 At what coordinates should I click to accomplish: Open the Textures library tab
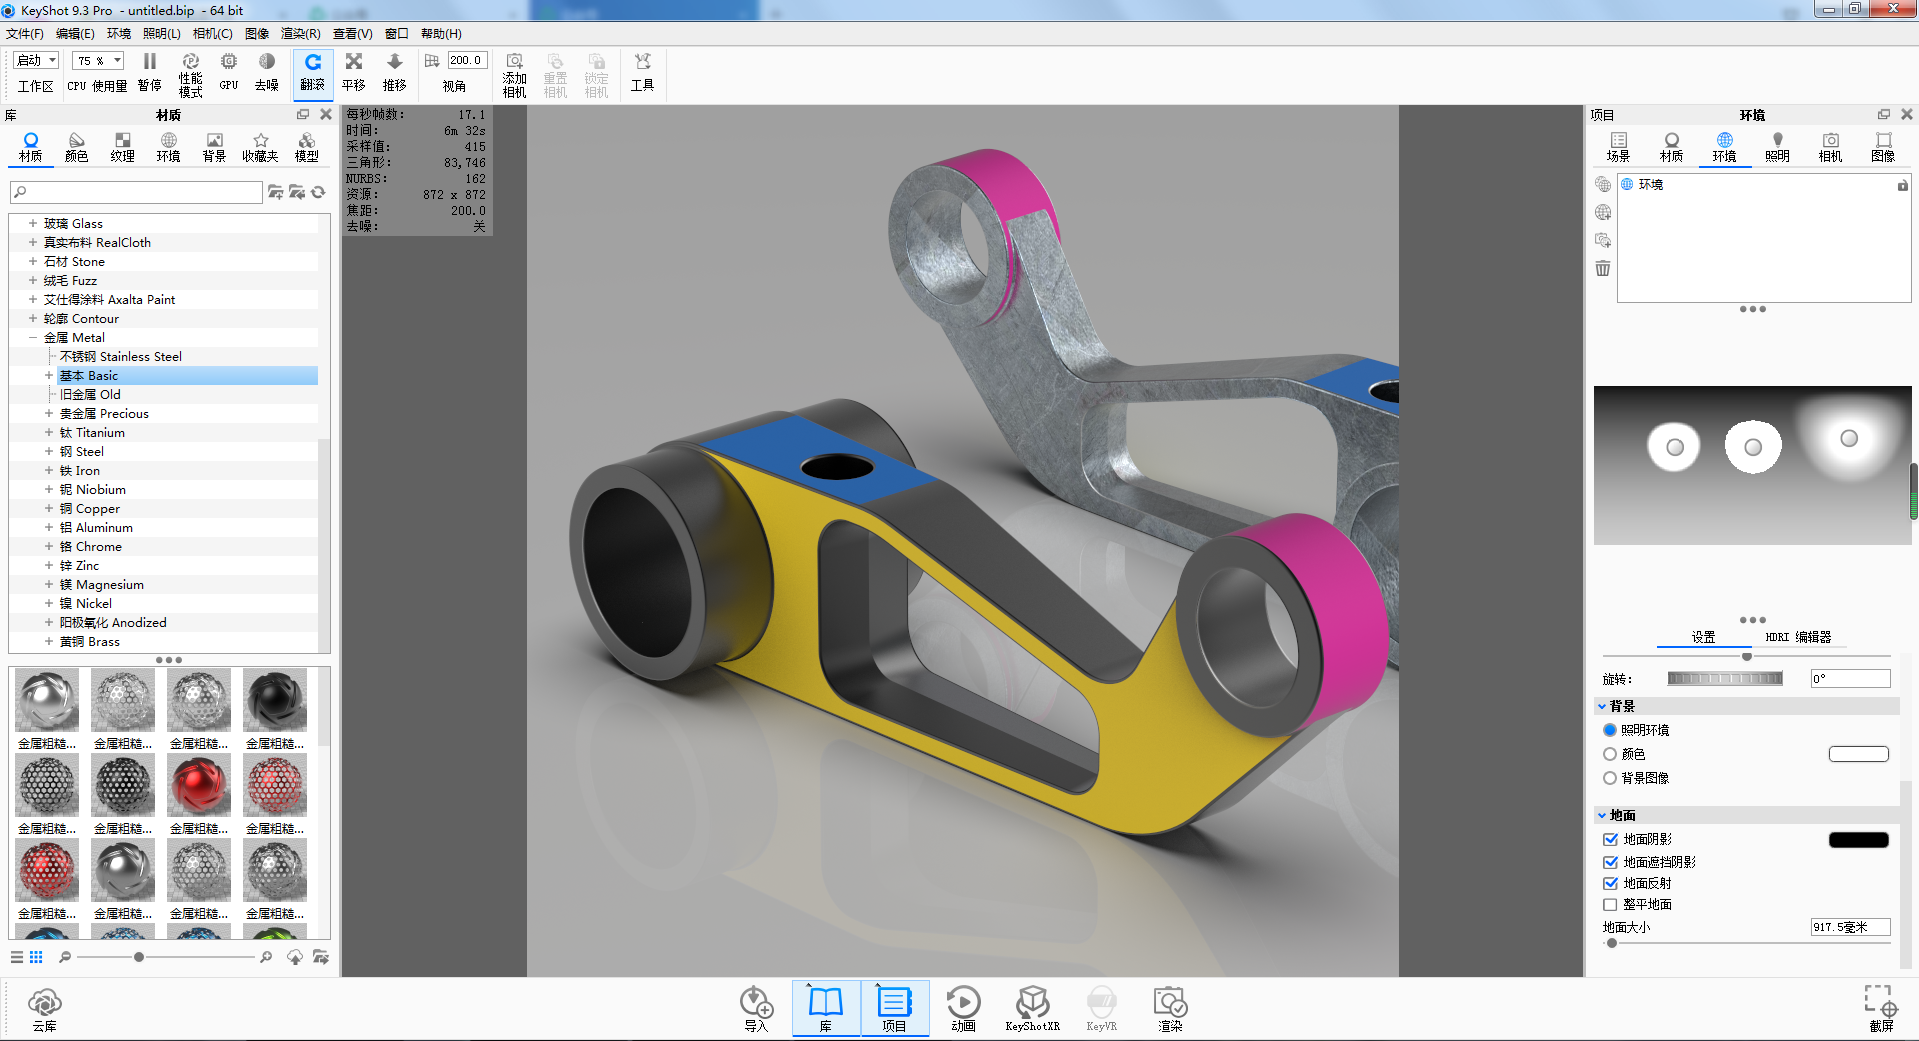pos(122,145)
